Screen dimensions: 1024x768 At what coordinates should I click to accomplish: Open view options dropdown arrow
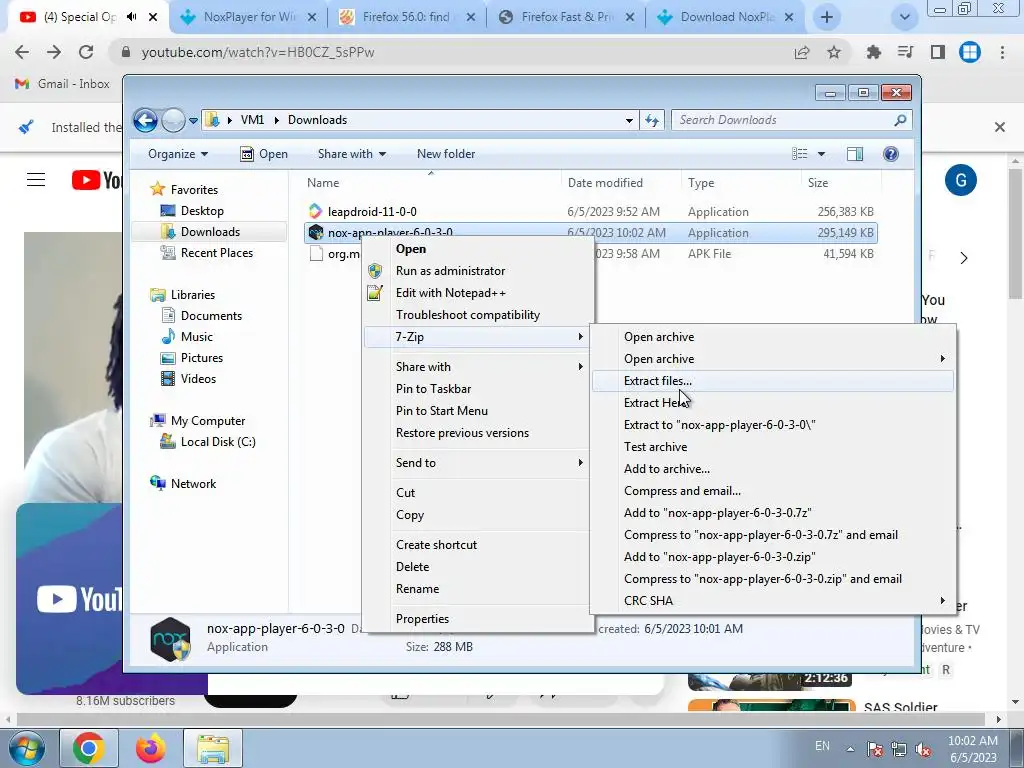821,154
